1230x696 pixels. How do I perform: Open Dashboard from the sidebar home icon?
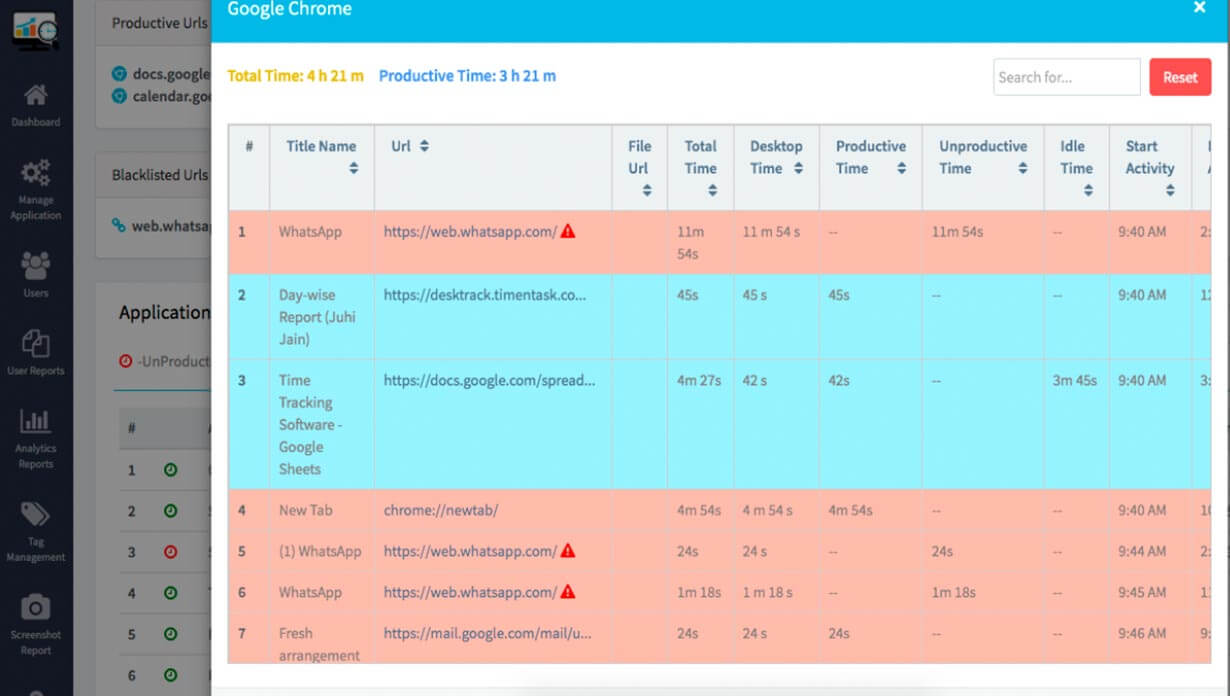[35, 97]
